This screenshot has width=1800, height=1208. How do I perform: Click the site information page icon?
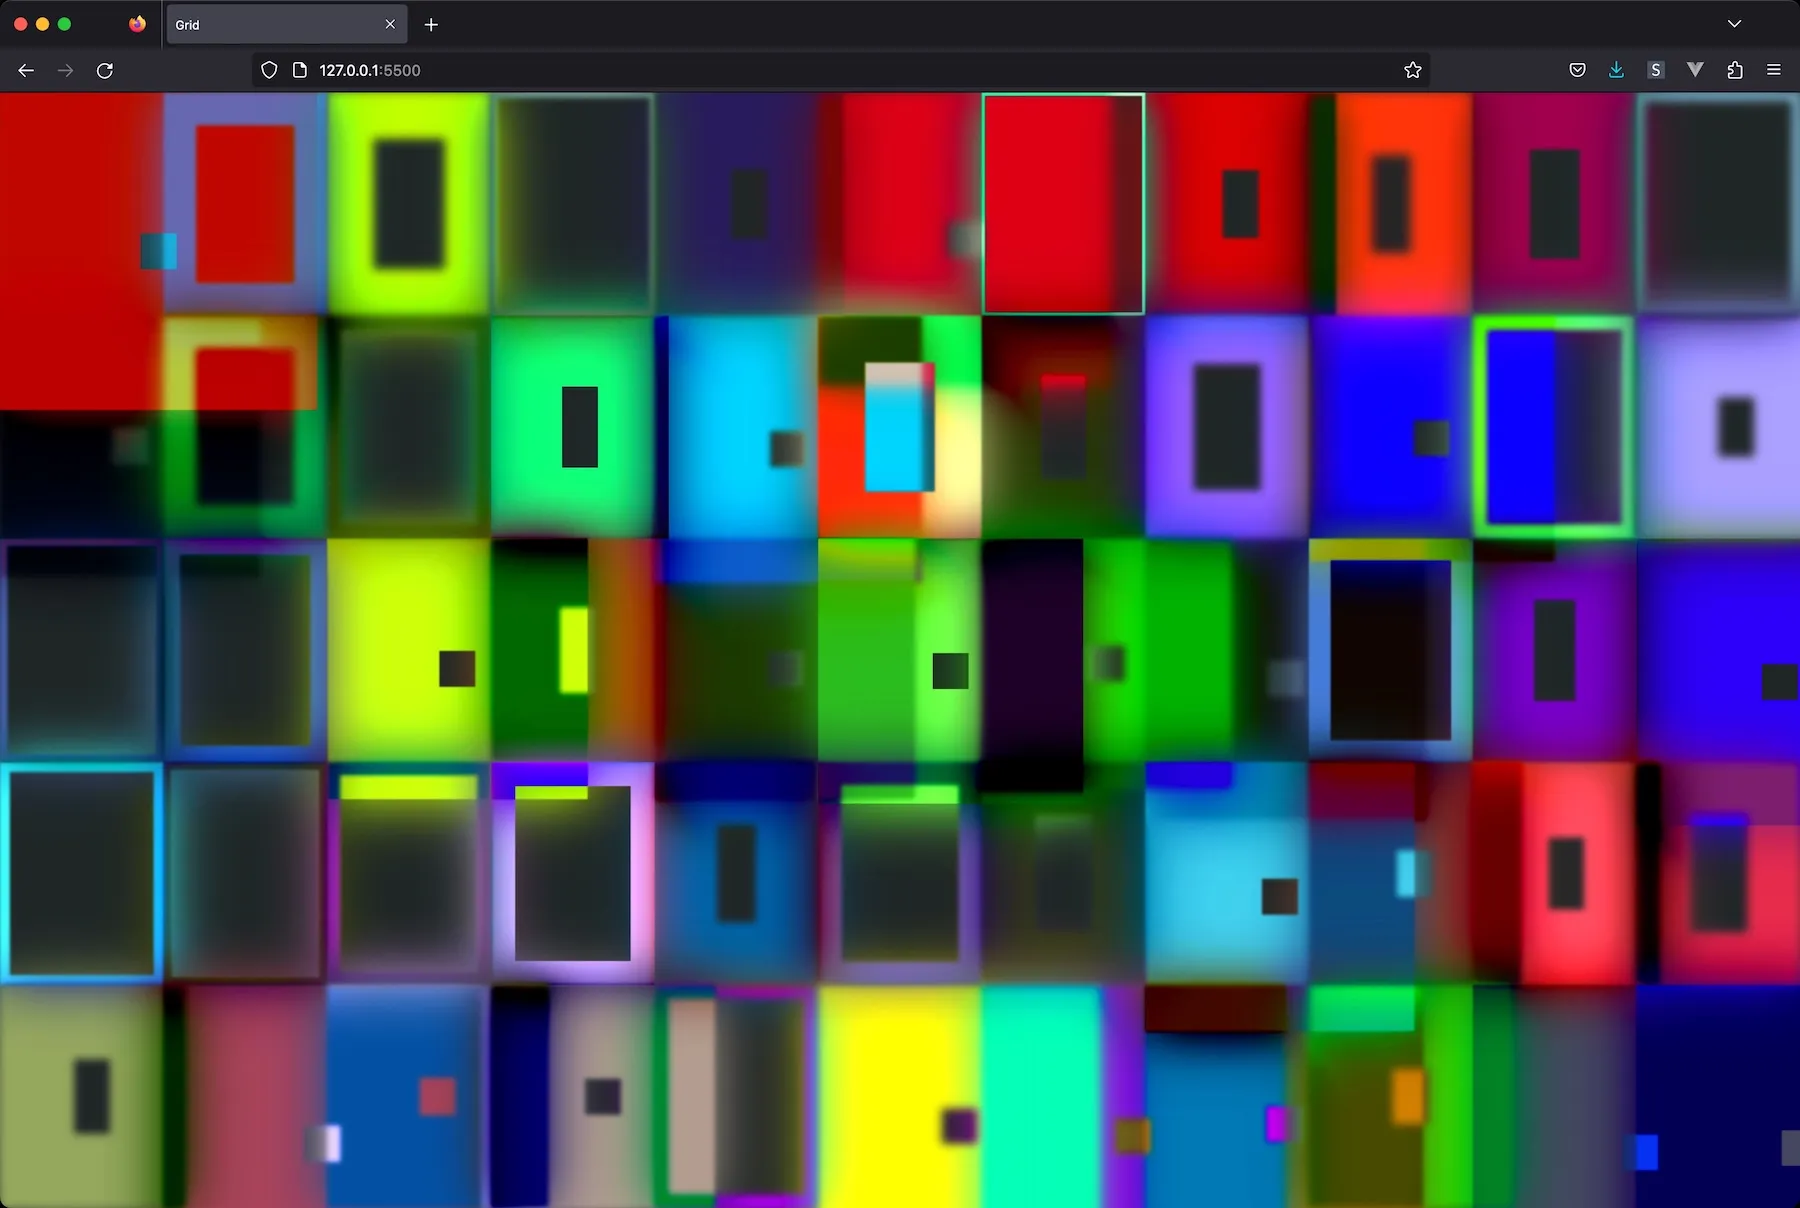(x=299, y=70)
